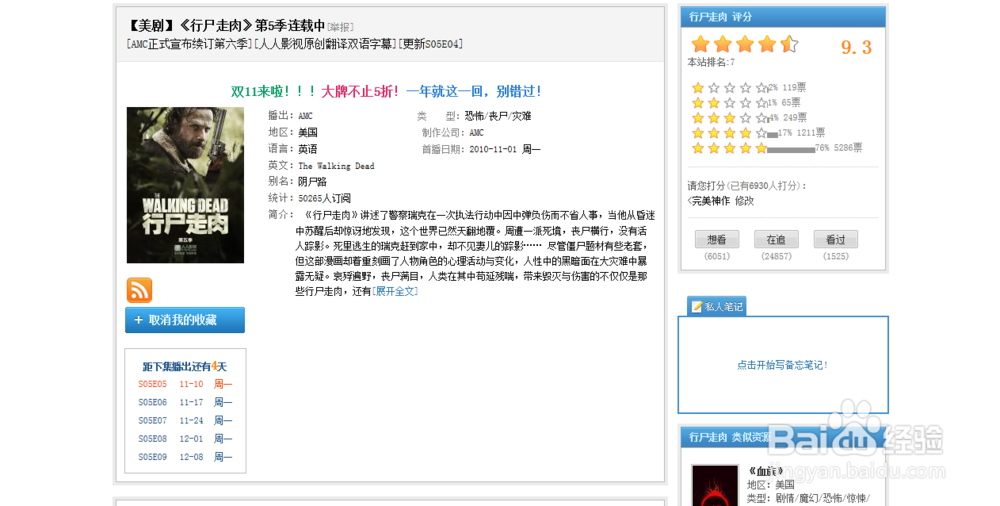Image resolution: width=1000 pixels, height=506 pixels.
Task: Click the English title The Walking Dead
Action: 336,166
